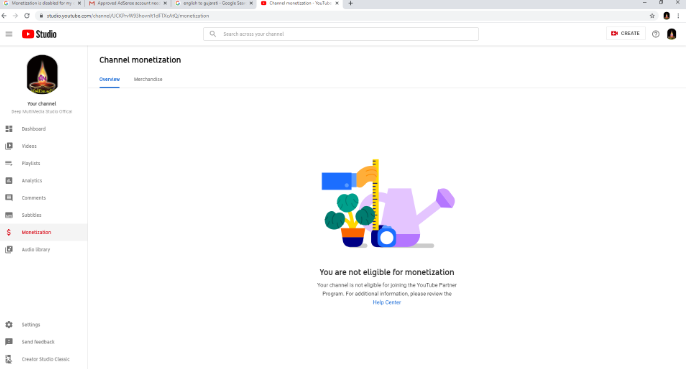Open the Videos sidebar item
Viewport: 689px width, 369px height.
point(44,146)
